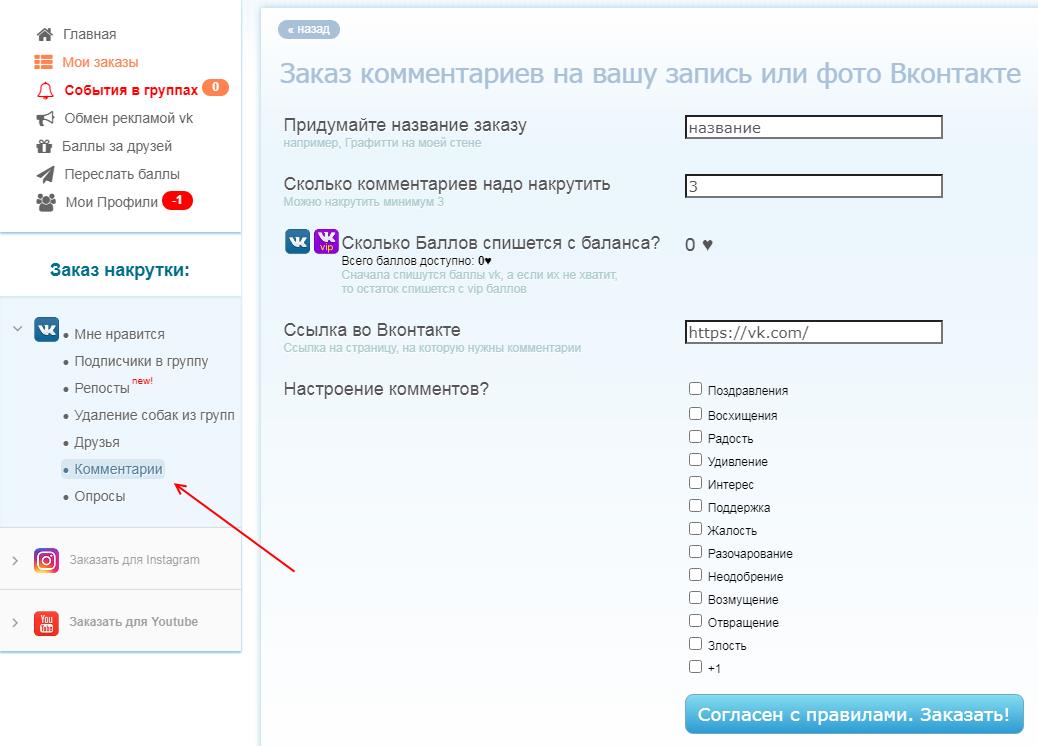The image size is (1038, 746).
Task: Open Баллы за друзей menu item
Action: click(117, 146)
